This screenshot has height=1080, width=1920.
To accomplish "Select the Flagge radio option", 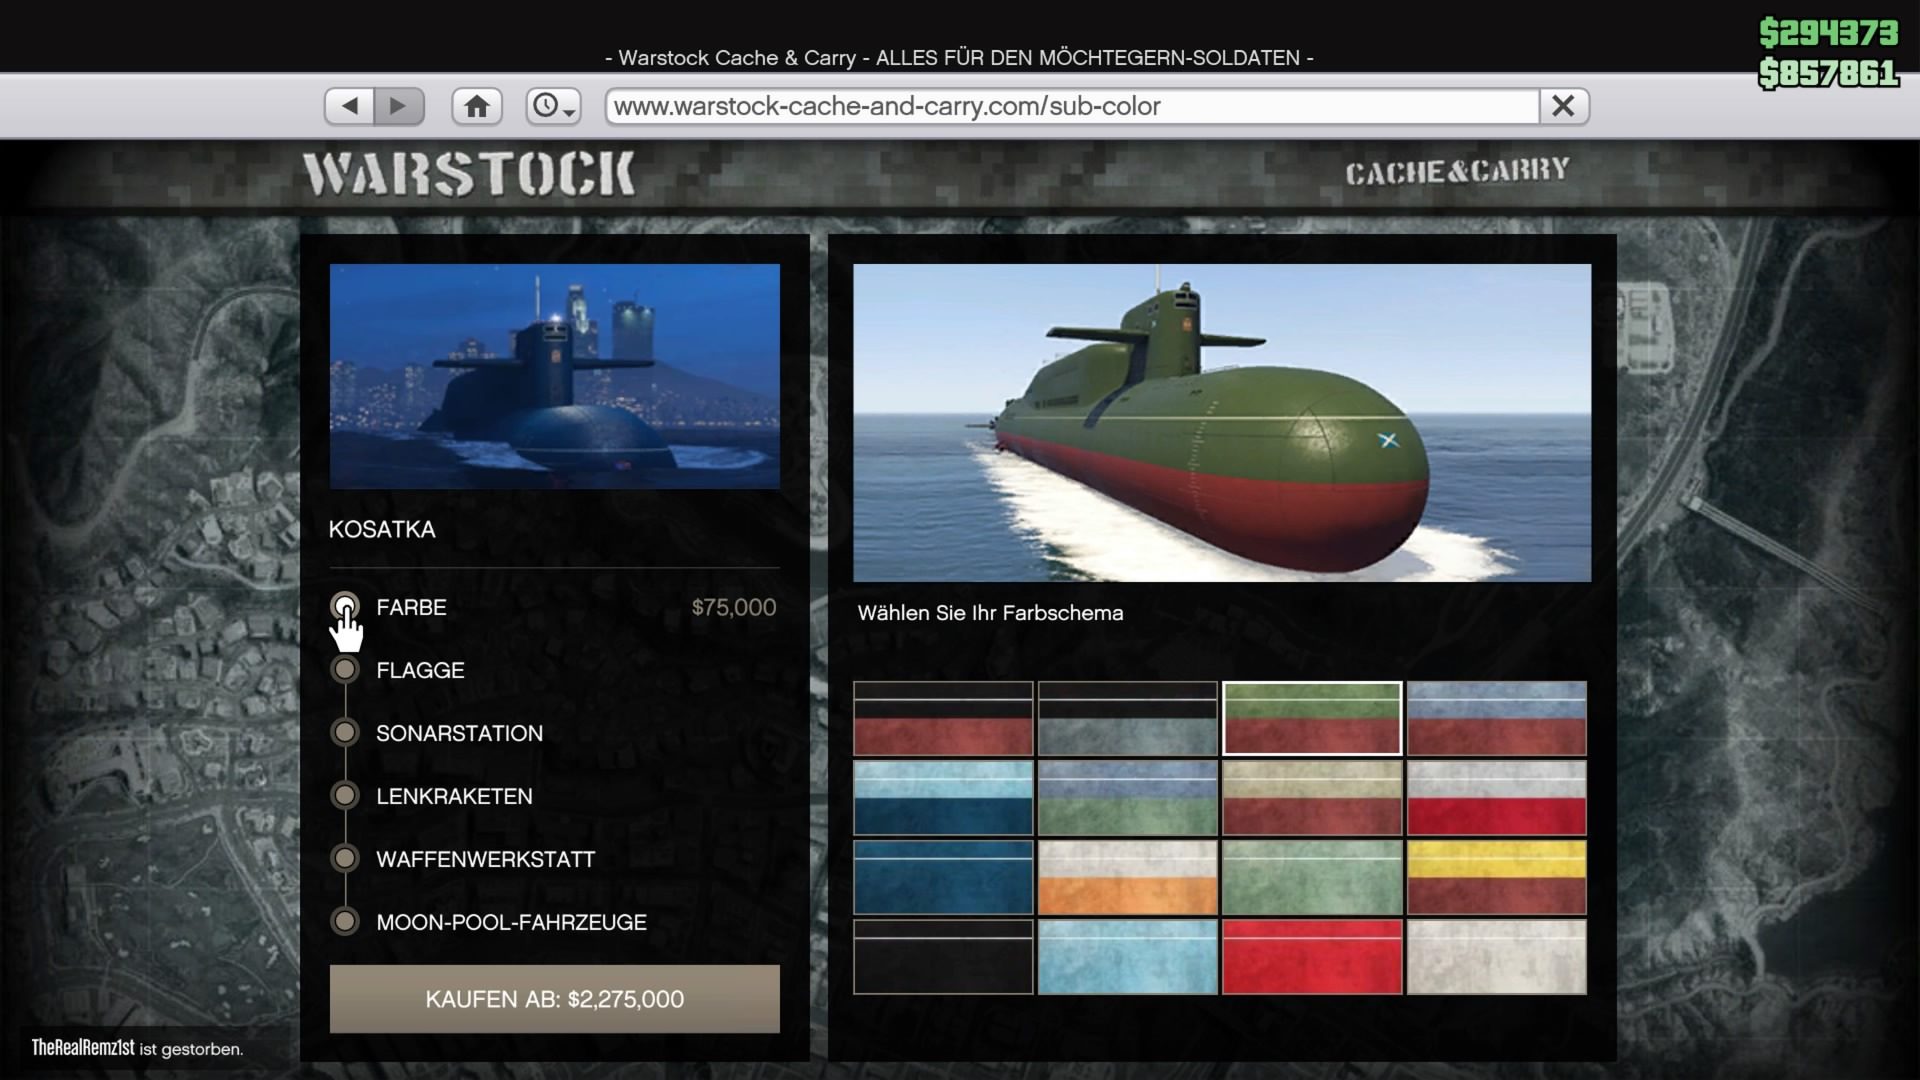I will (x=345, y=670).
